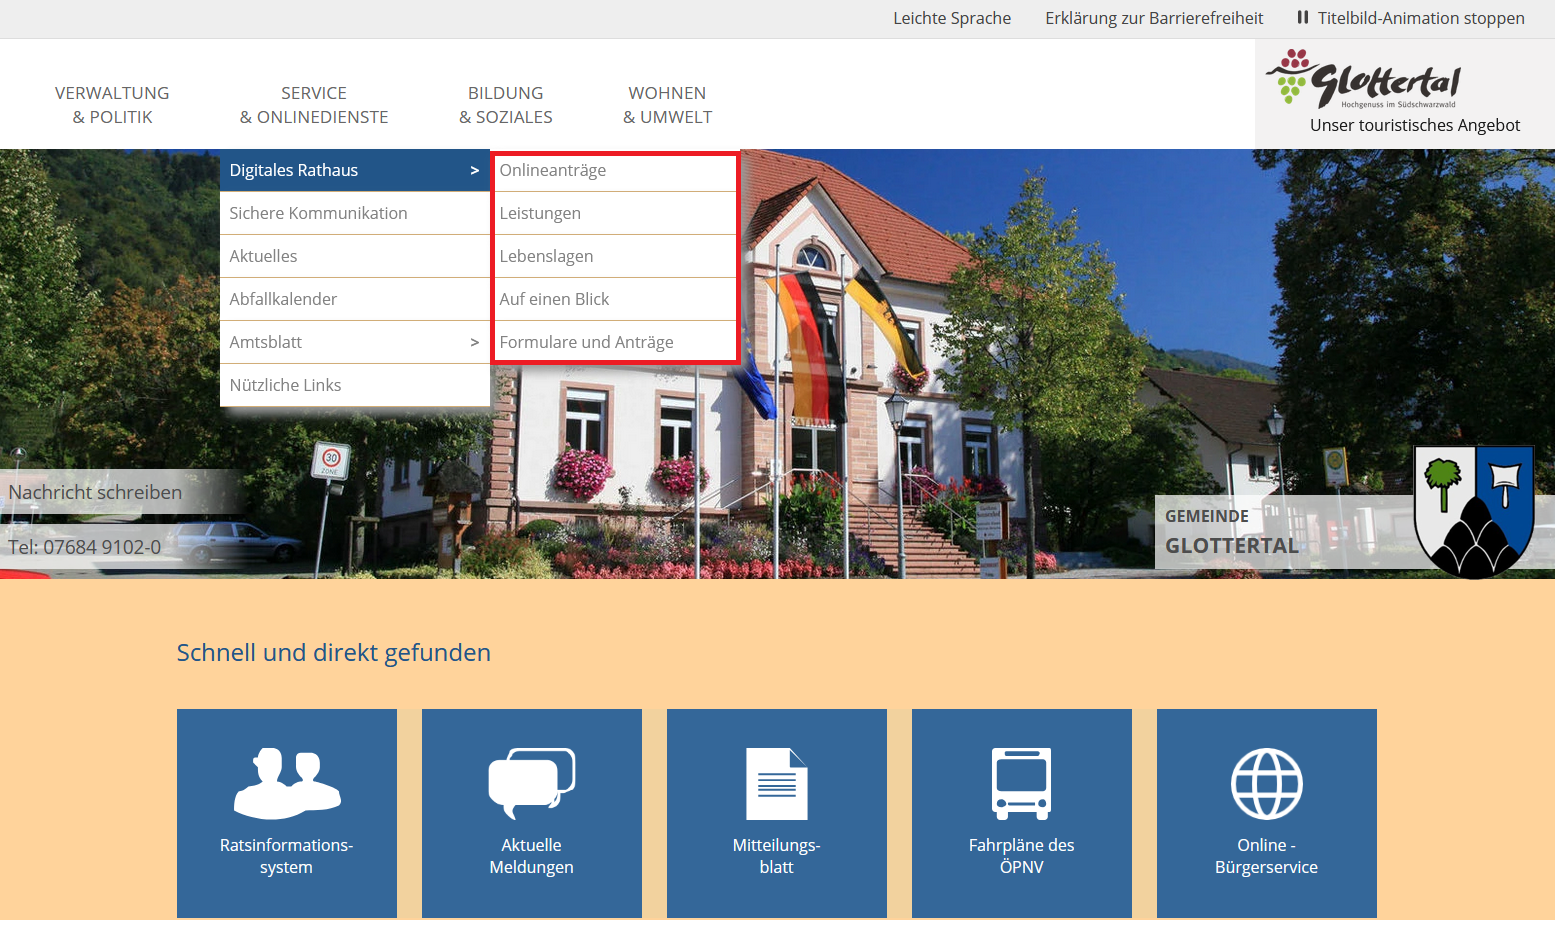This screenshot has height=943, width=1558.
Task: Click the Online-Bürgerservice globe icon
Action: pos(1266,784)
